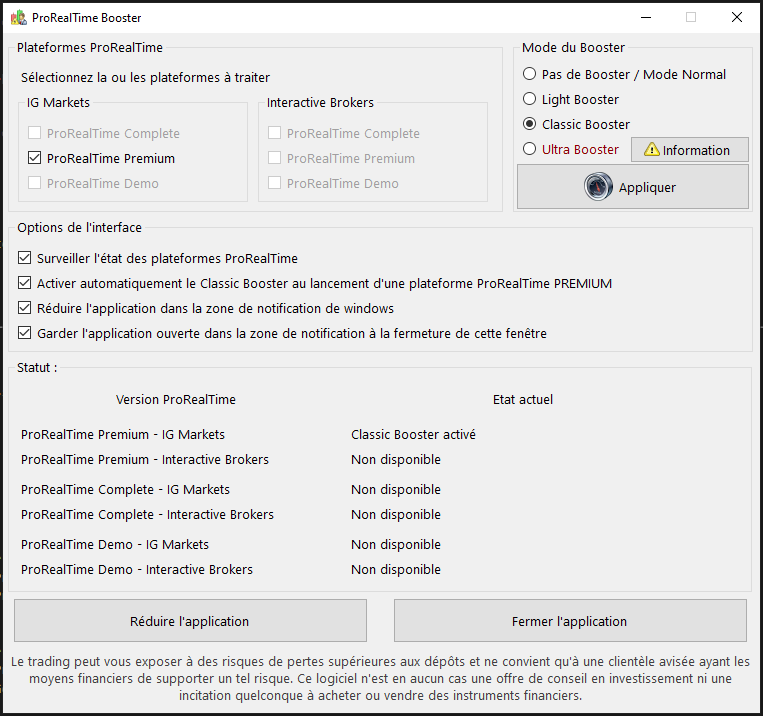This screenshot has width=763, height=716.
Task: Check Interactive Brokers ProRealTime Premium checkbox
Action: (274, 158)
